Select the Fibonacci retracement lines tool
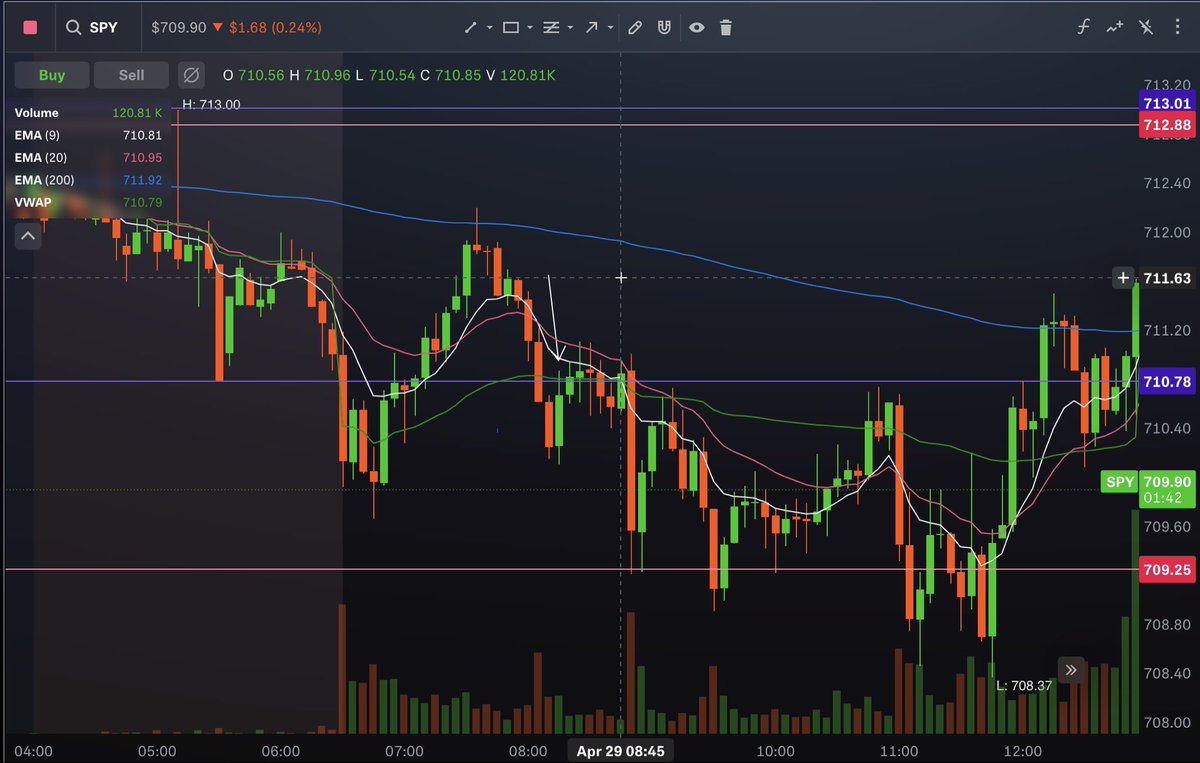 click(551, 28)
